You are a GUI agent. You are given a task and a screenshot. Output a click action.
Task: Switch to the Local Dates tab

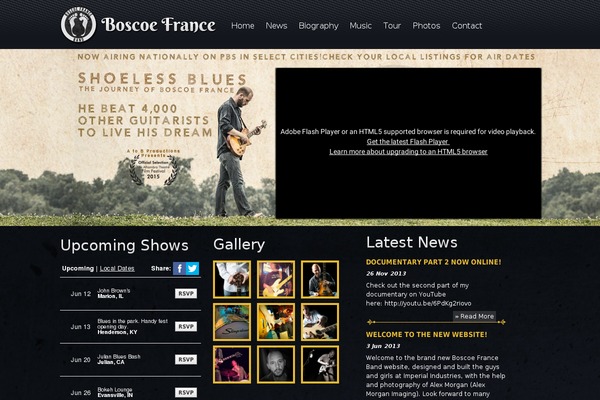coord(117,268)
